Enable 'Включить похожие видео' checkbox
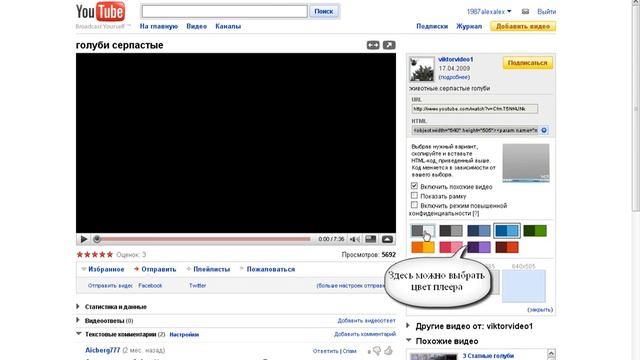The image size is (640, 360). pos(414,186)
